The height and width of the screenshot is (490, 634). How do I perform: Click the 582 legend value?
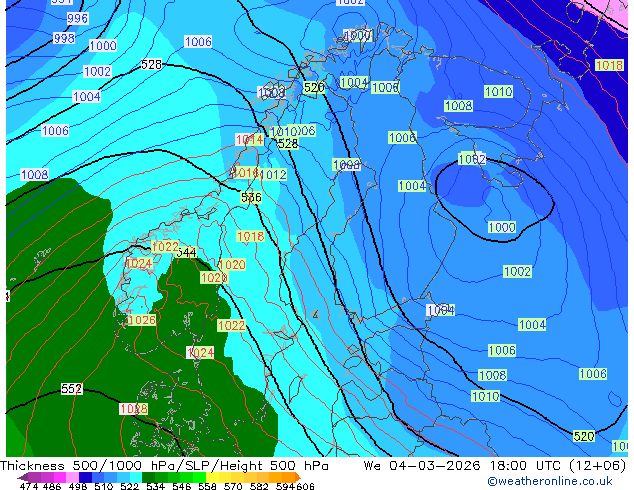click(x=259, y=486)
